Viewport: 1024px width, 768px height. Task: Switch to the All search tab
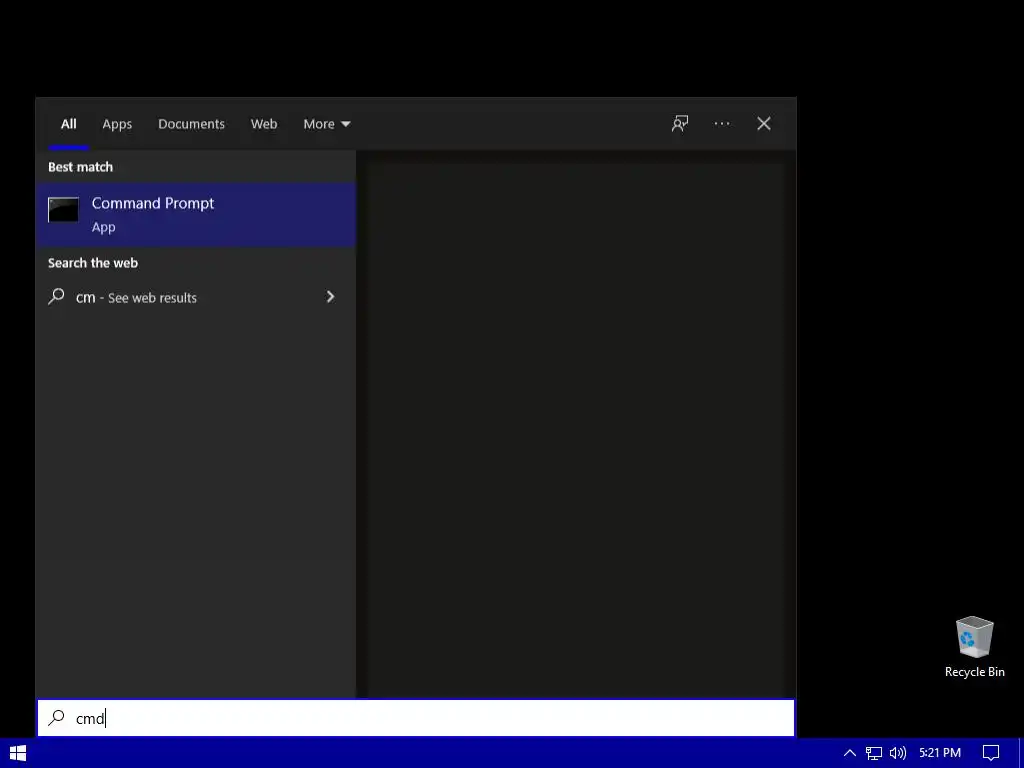pyautogui.click(x=69, y=124)
